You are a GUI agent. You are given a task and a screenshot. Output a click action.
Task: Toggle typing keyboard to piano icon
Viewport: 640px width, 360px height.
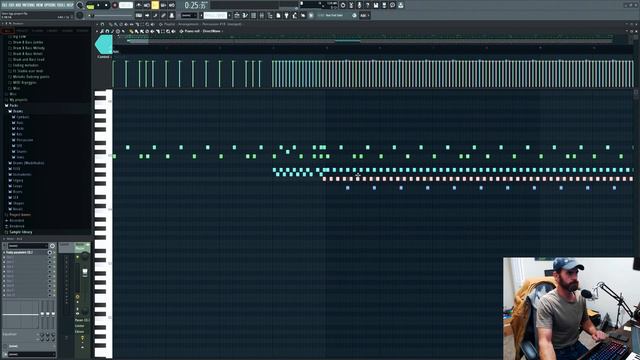pyautogui.click(x=139, y=15)
